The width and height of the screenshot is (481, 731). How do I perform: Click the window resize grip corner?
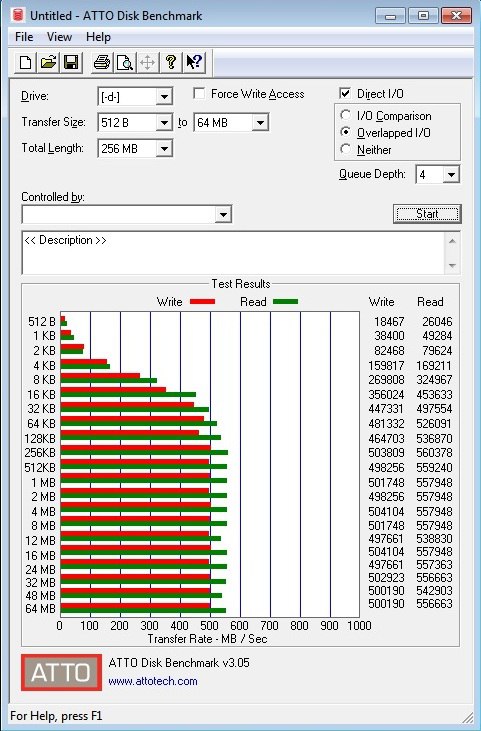[x=468, y=718]
